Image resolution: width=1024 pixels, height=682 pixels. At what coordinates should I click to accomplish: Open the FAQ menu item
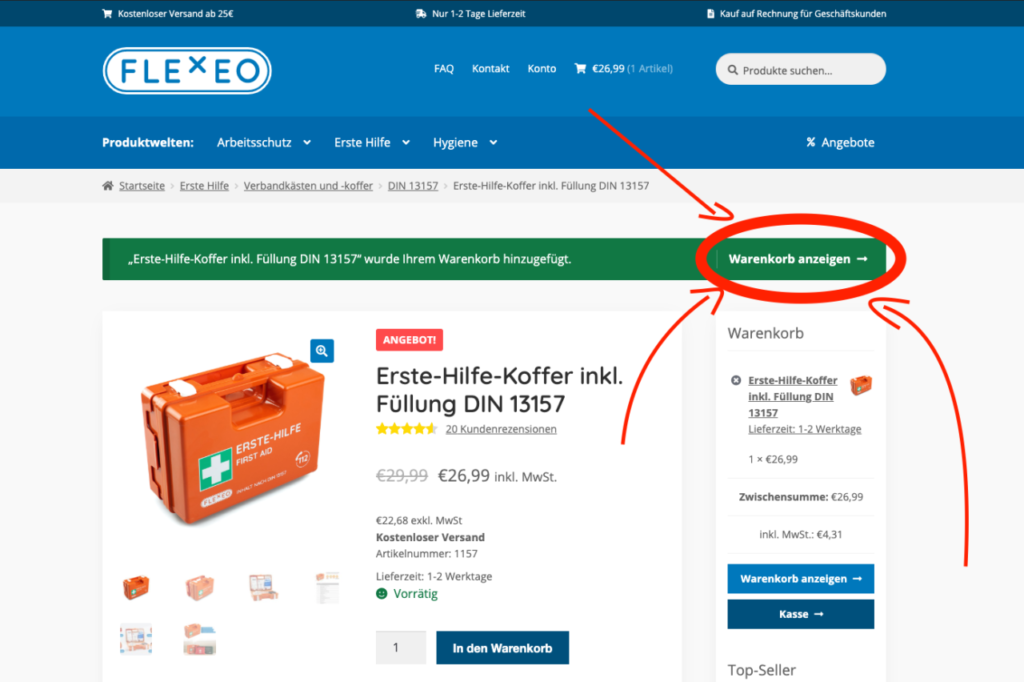[x=443, y=69]
